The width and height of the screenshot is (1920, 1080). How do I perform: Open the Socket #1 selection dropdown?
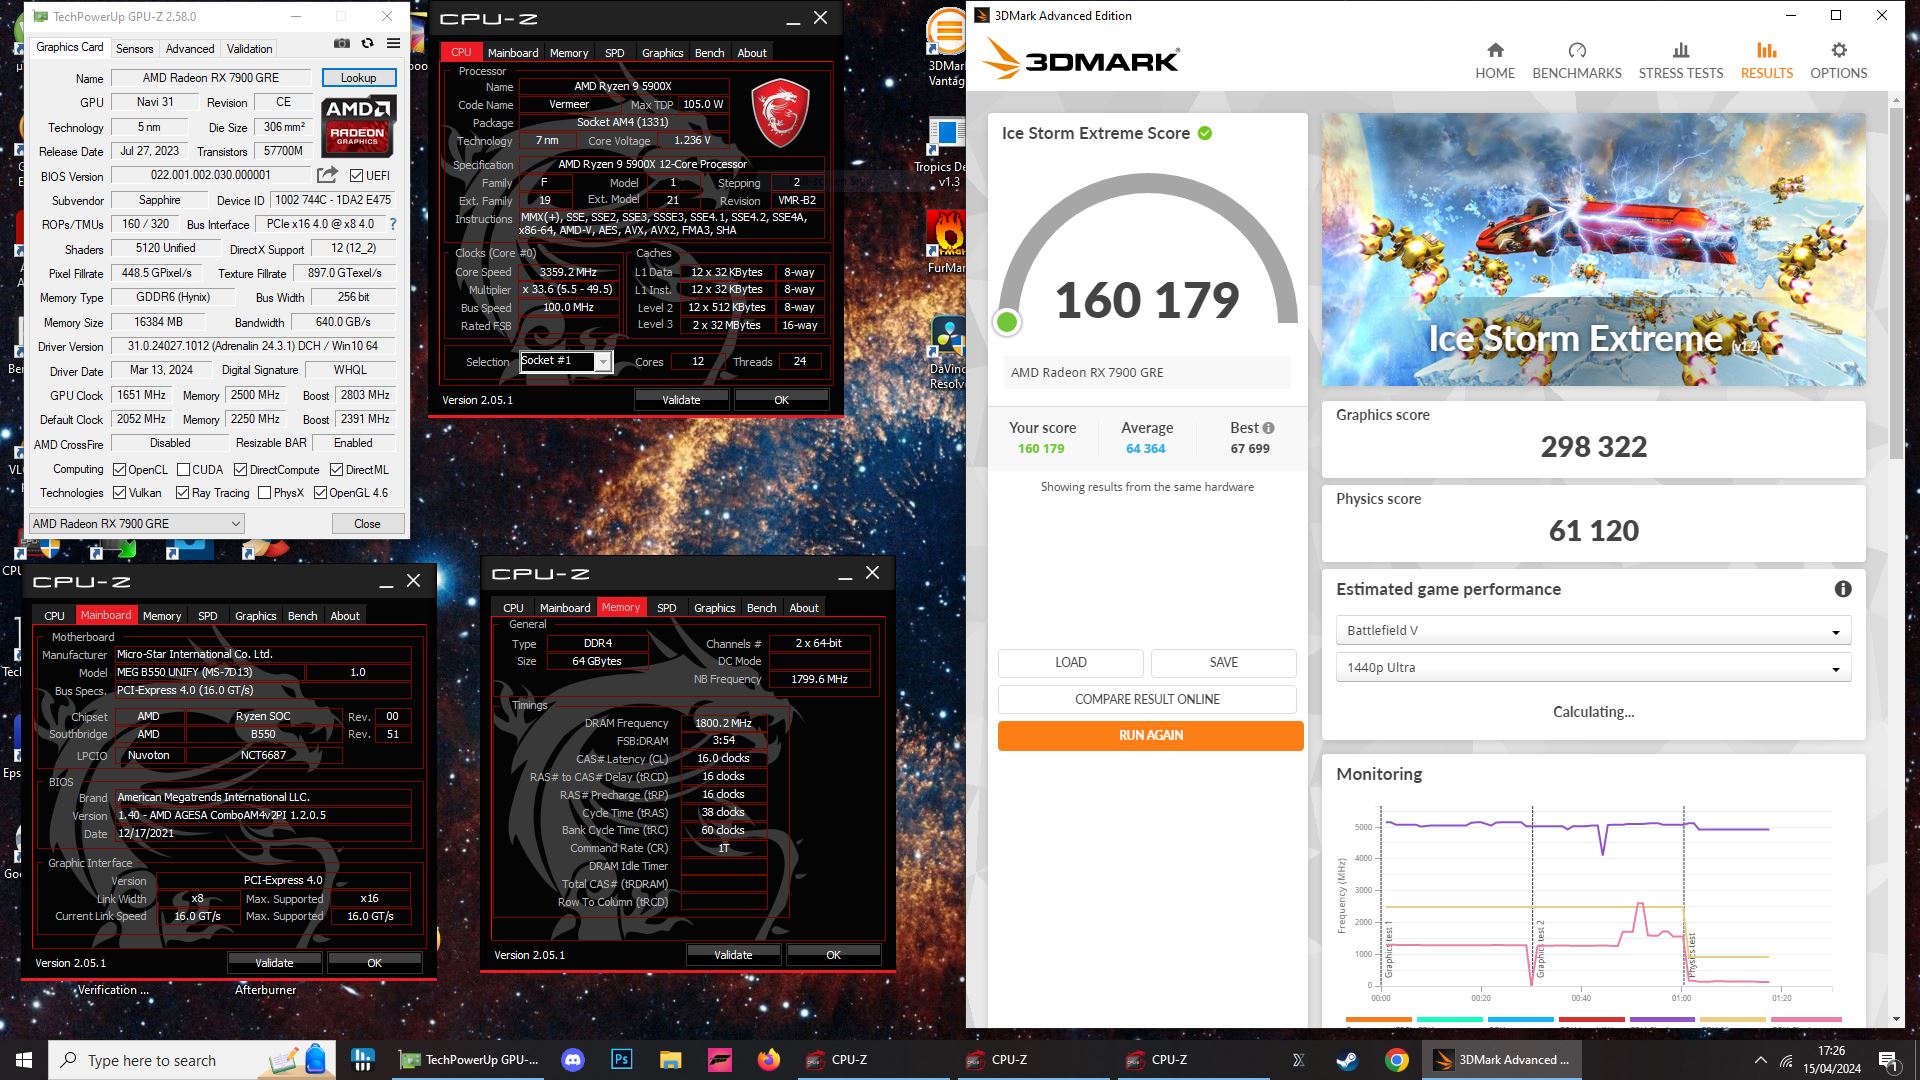tap(565, 361)
